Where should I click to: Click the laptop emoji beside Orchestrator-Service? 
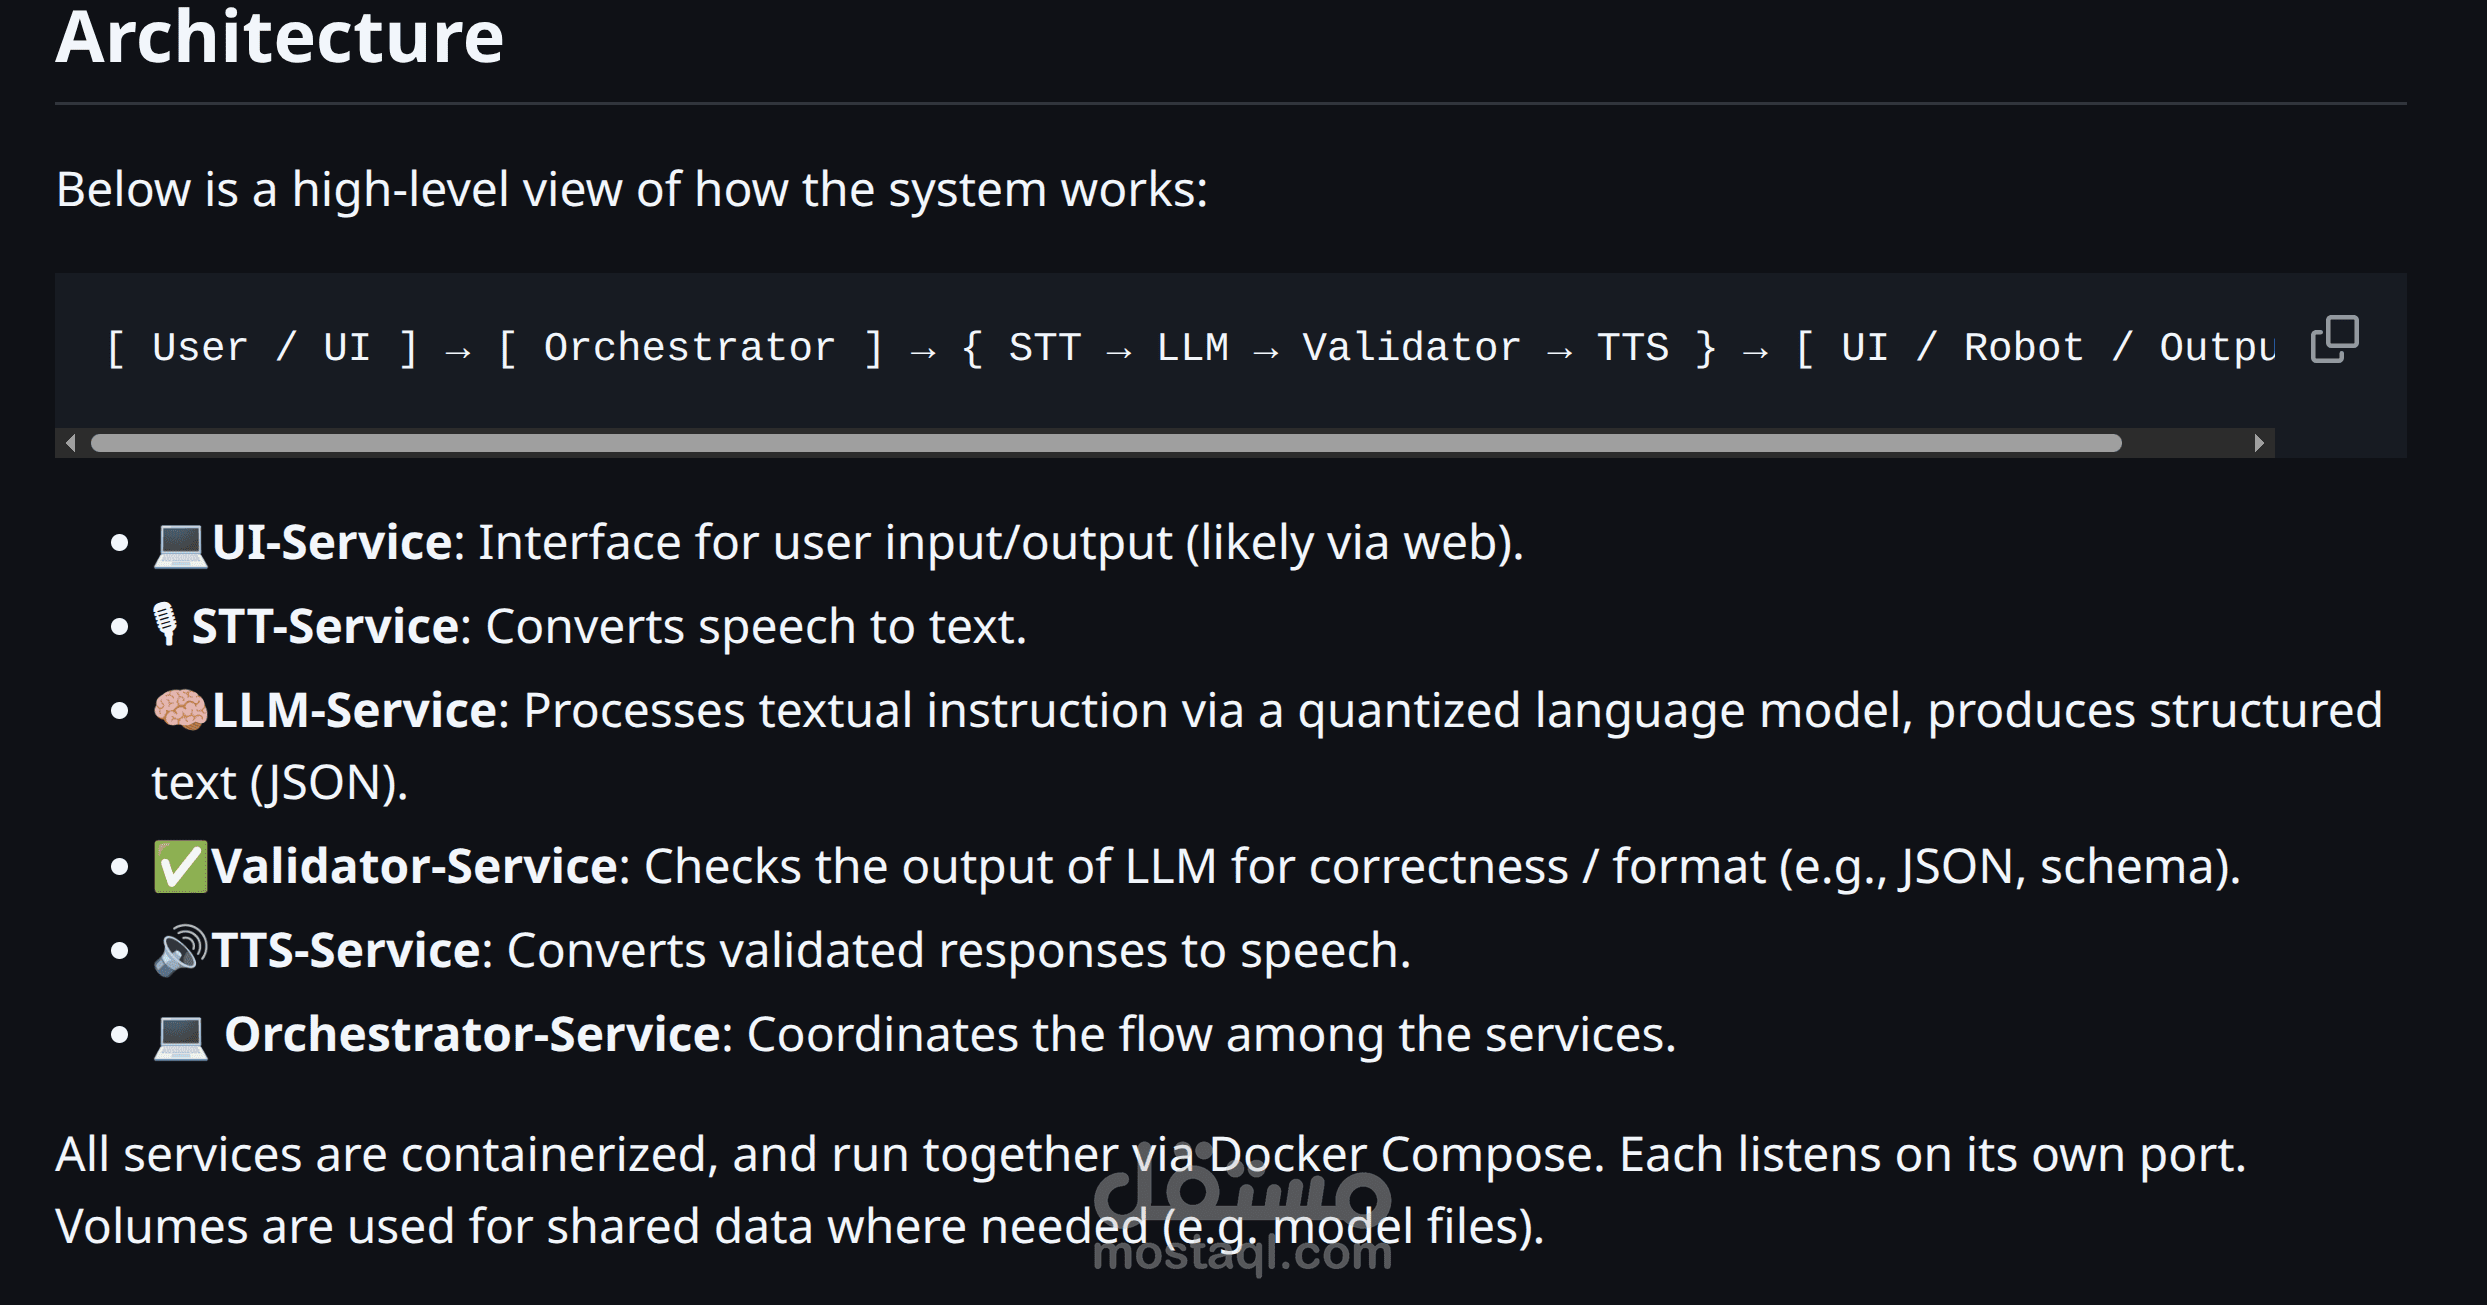click(x=180, y=1036)
